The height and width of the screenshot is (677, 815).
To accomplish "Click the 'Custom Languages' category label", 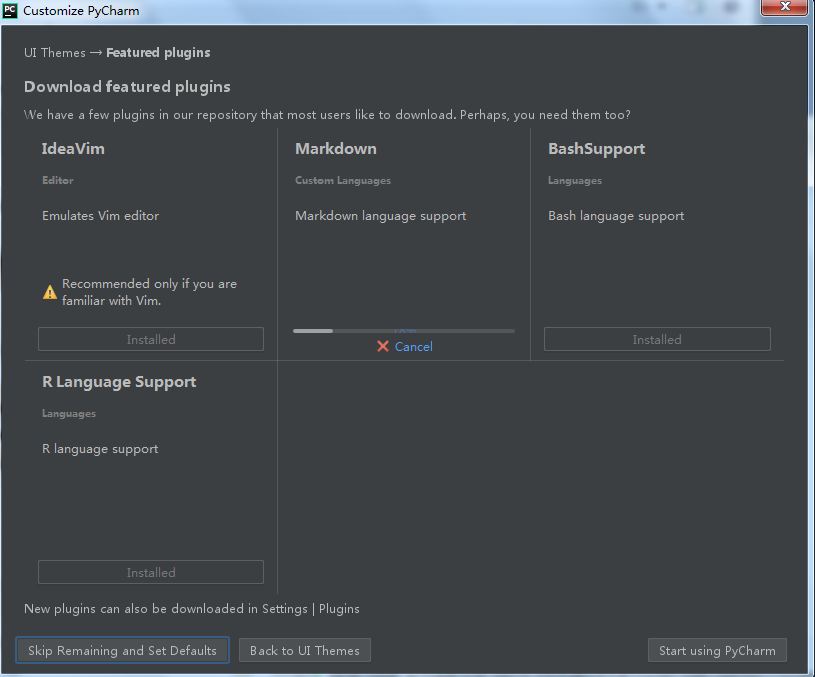I will 343,180.
